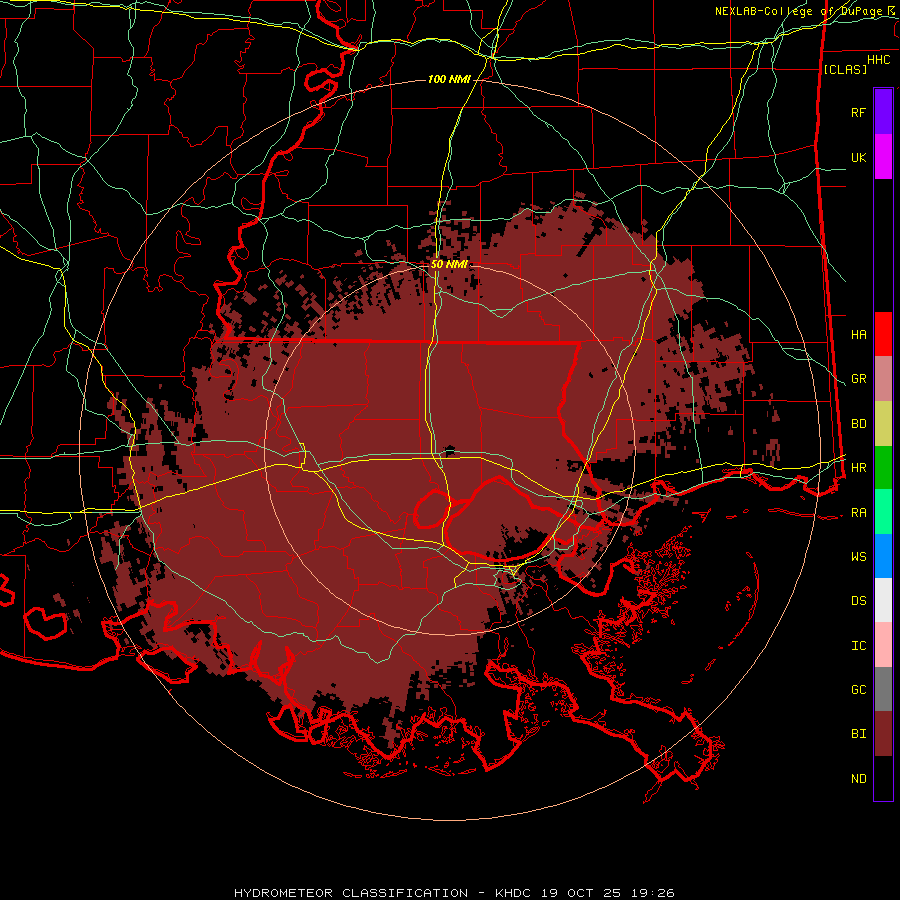900x900 pixels.
Task: Click the 'GC' legend label
Action: pos(858,690)
